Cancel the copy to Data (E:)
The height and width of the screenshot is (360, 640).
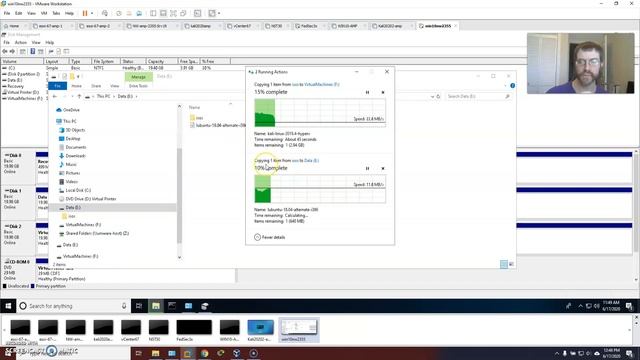pos(383,168)
